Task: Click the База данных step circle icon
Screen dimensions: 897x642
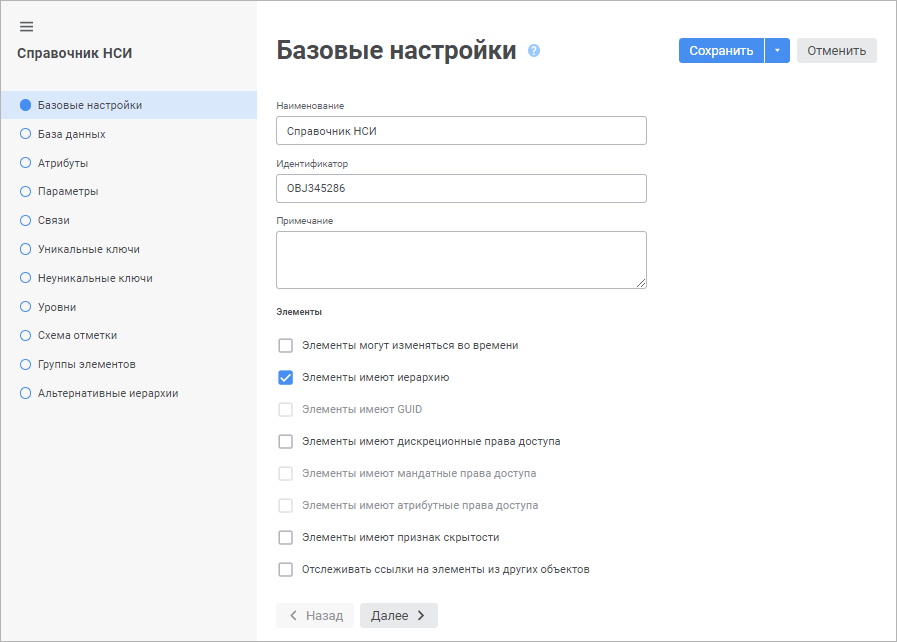Action: point(26,134)
